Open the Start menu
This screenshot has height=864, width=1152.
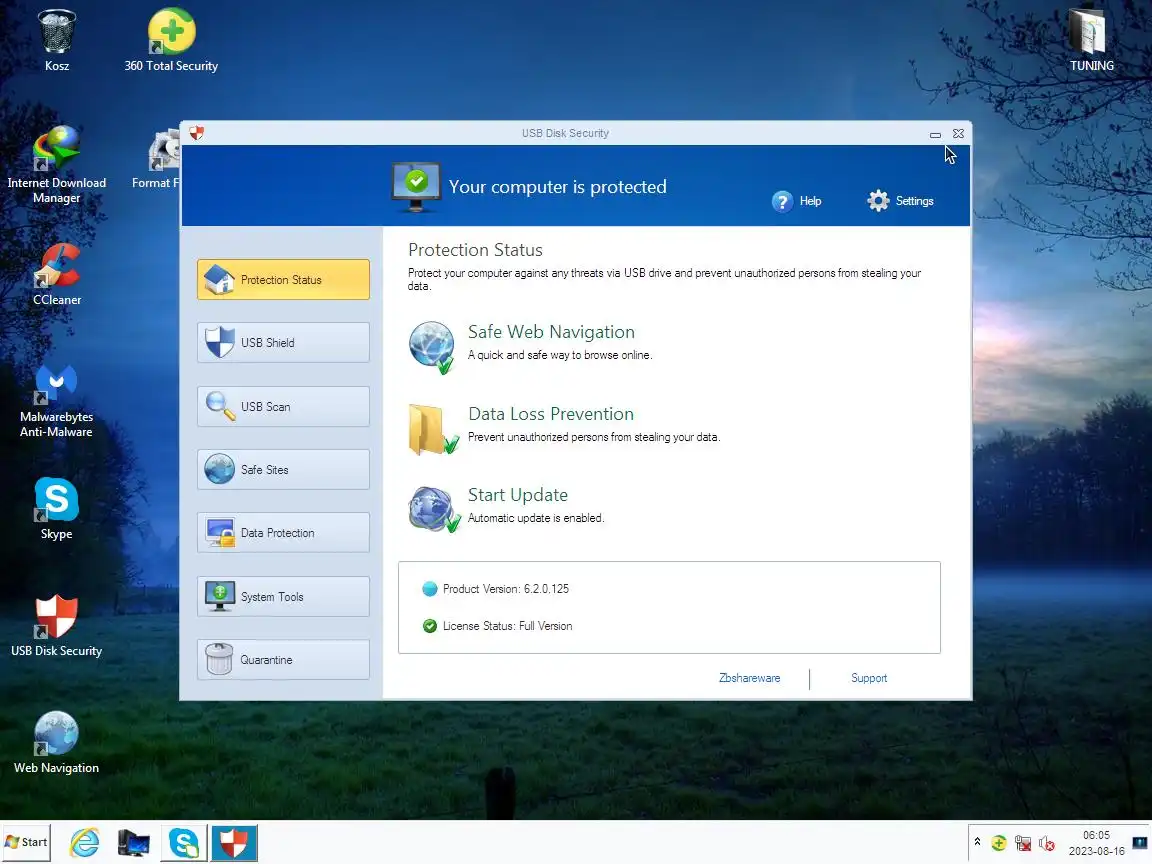(x=26, y=842)
